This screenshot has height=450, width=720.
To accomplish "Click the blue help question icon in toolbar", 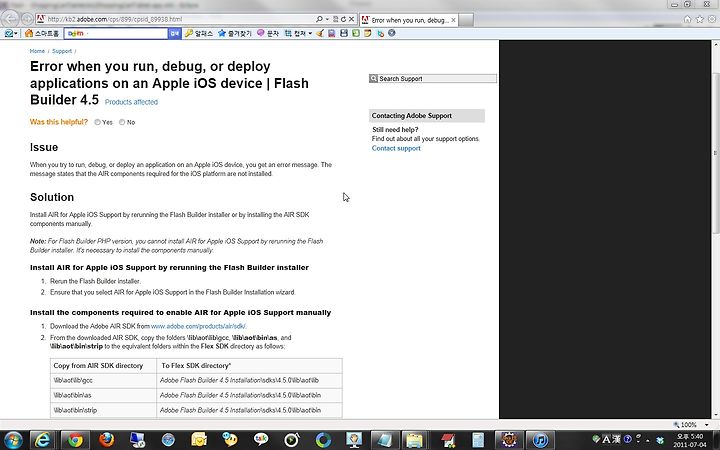I will coord(392,33).
